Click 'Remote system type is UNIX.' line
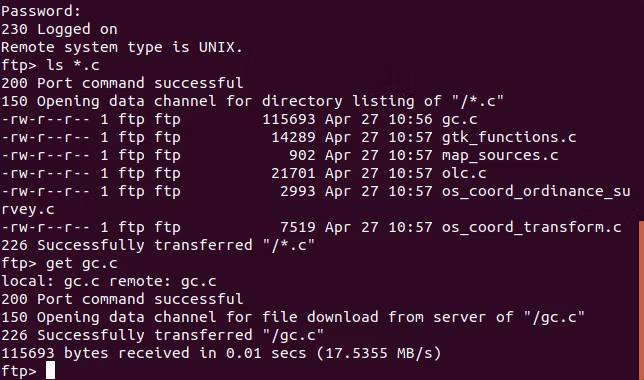The width and height of the screenshot is (644, 380). [122, 47]
